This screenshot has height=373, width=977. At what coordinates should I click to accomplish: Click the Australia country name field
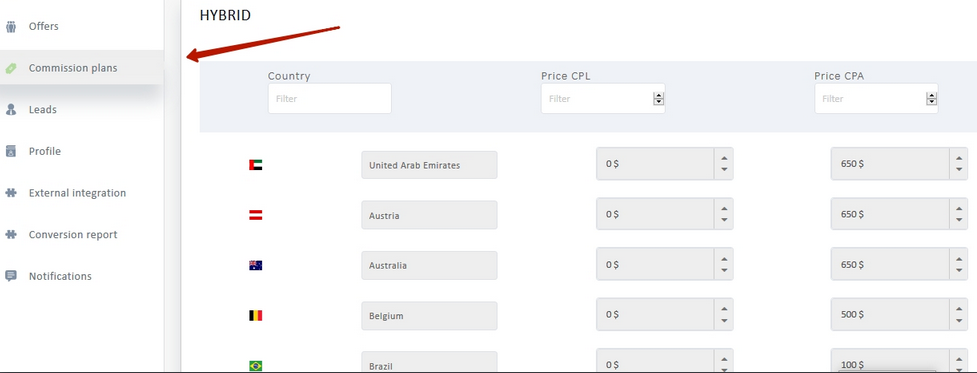429,265
